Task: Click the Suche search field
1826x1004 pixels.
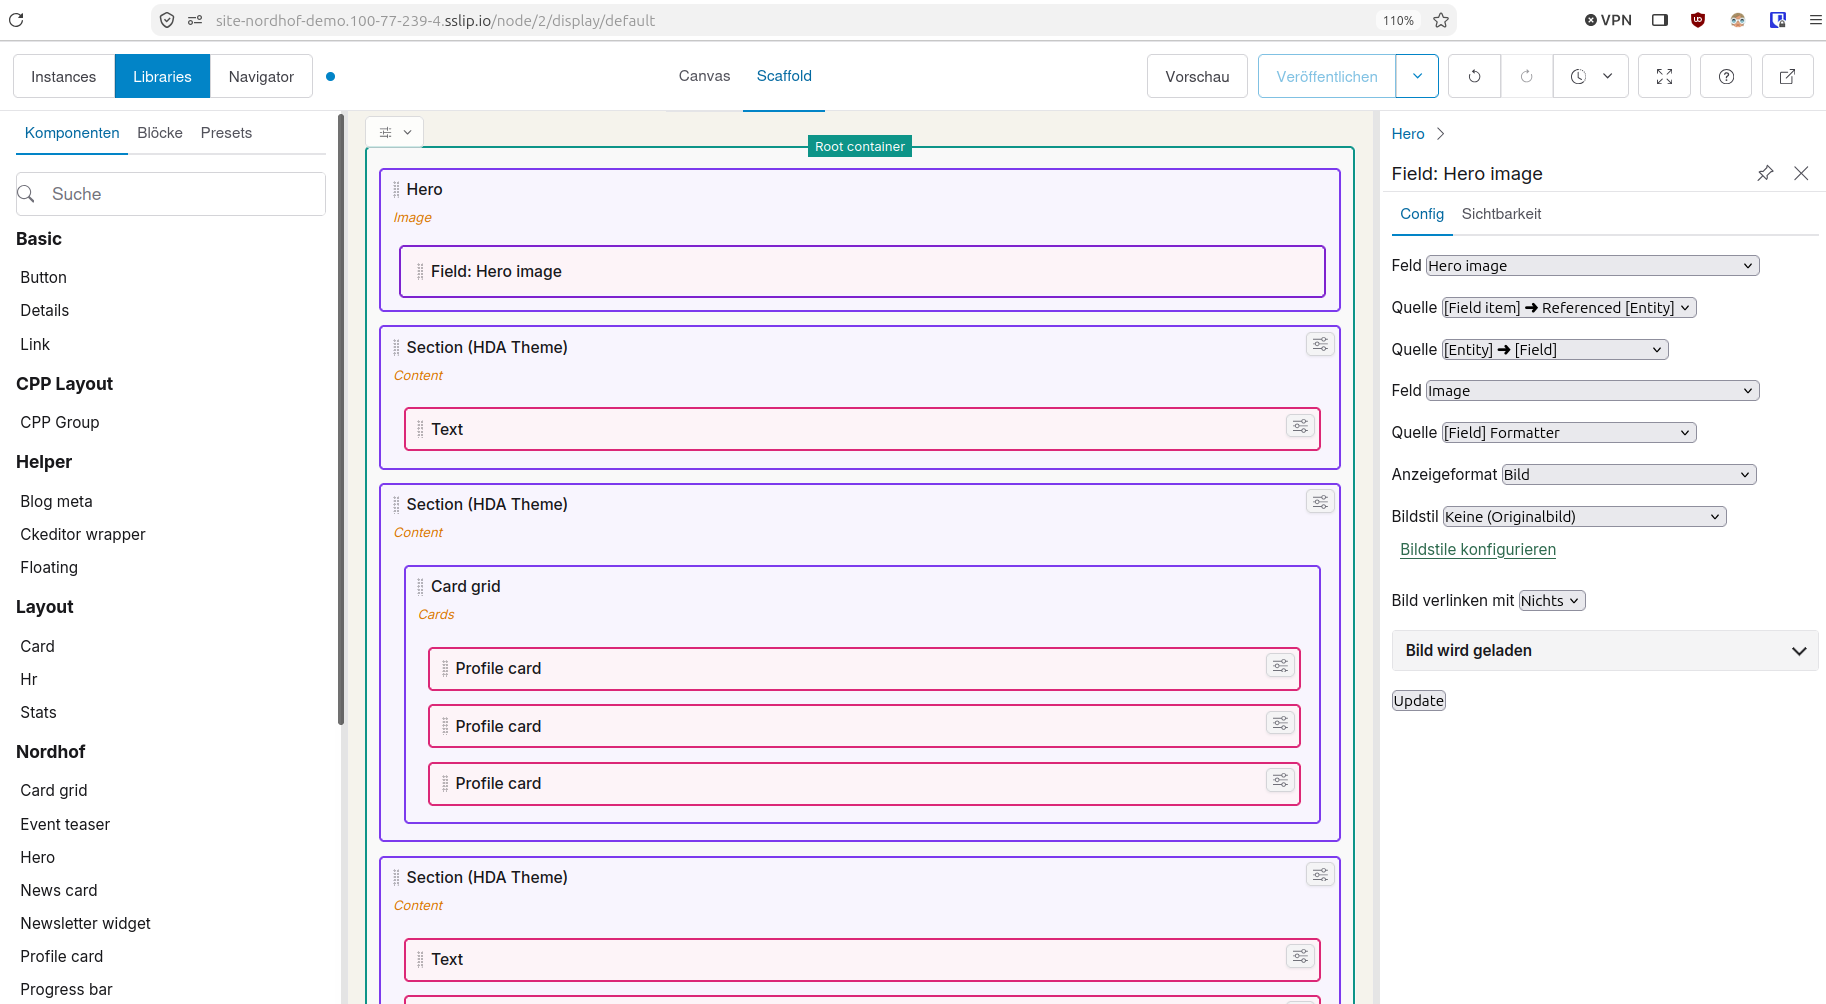Action: pos(171,194)
